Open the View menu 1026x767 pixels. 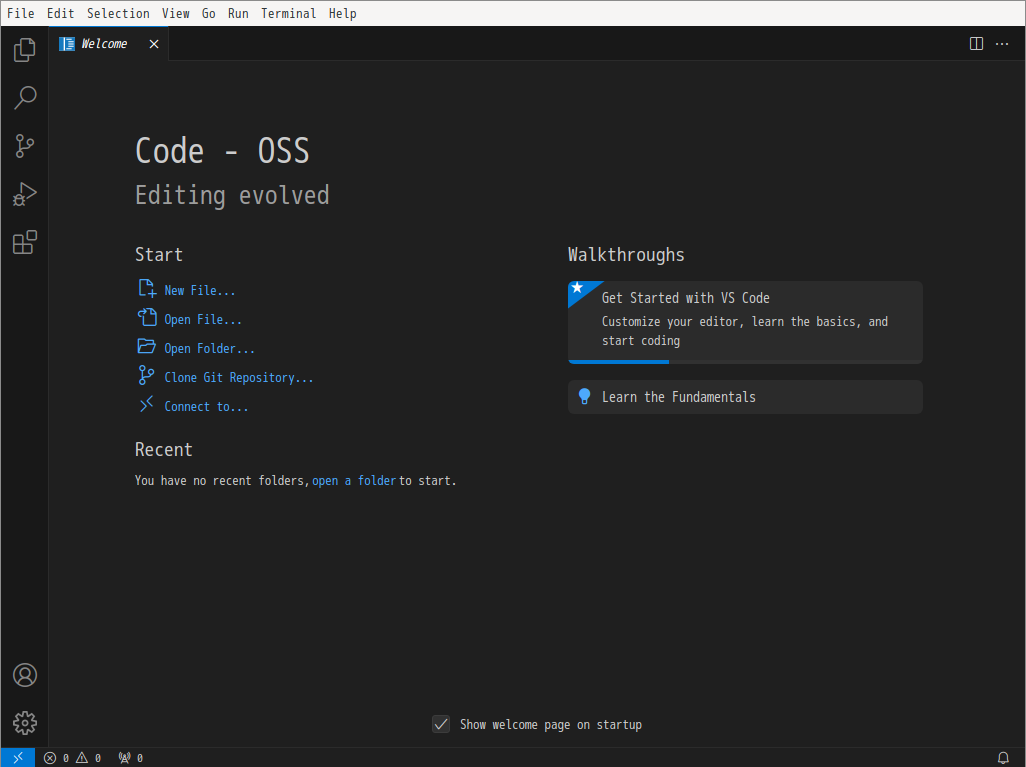[x=176, y=14]
